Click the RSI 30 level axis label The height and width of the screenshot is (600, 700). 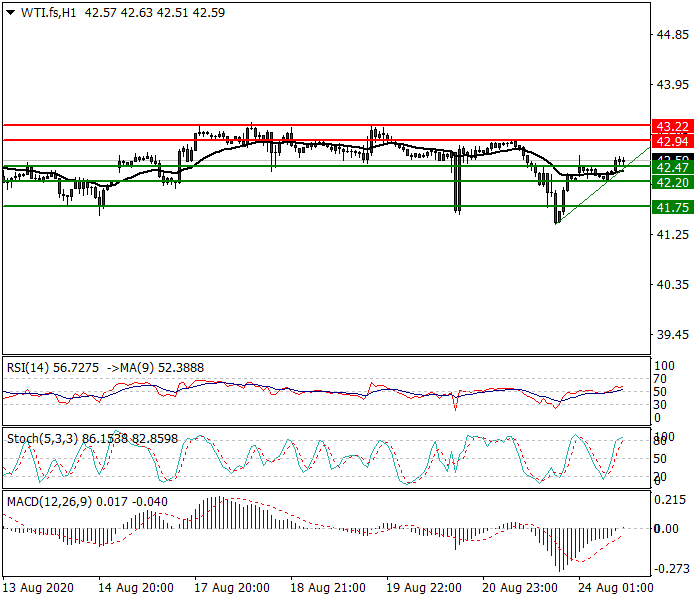pyautogui.click(x=660, y=405)
